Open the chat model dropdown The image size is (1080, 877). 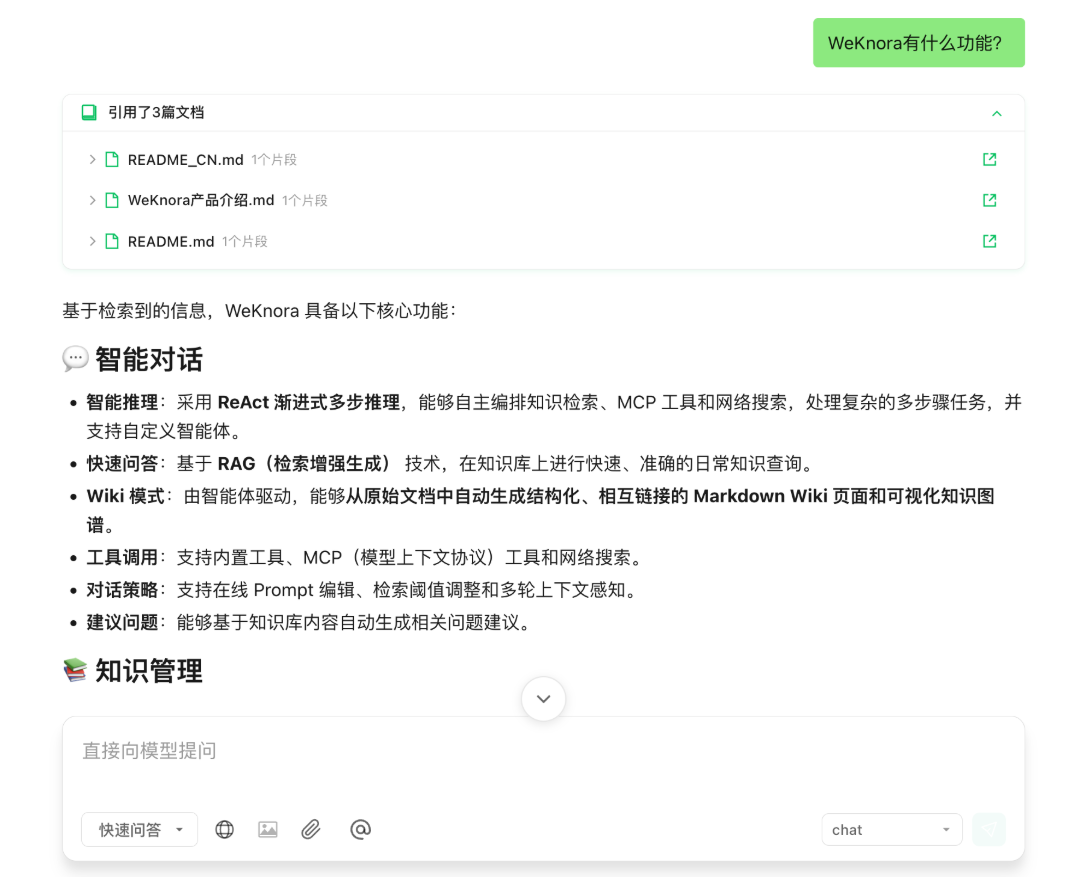click(892, 829)
